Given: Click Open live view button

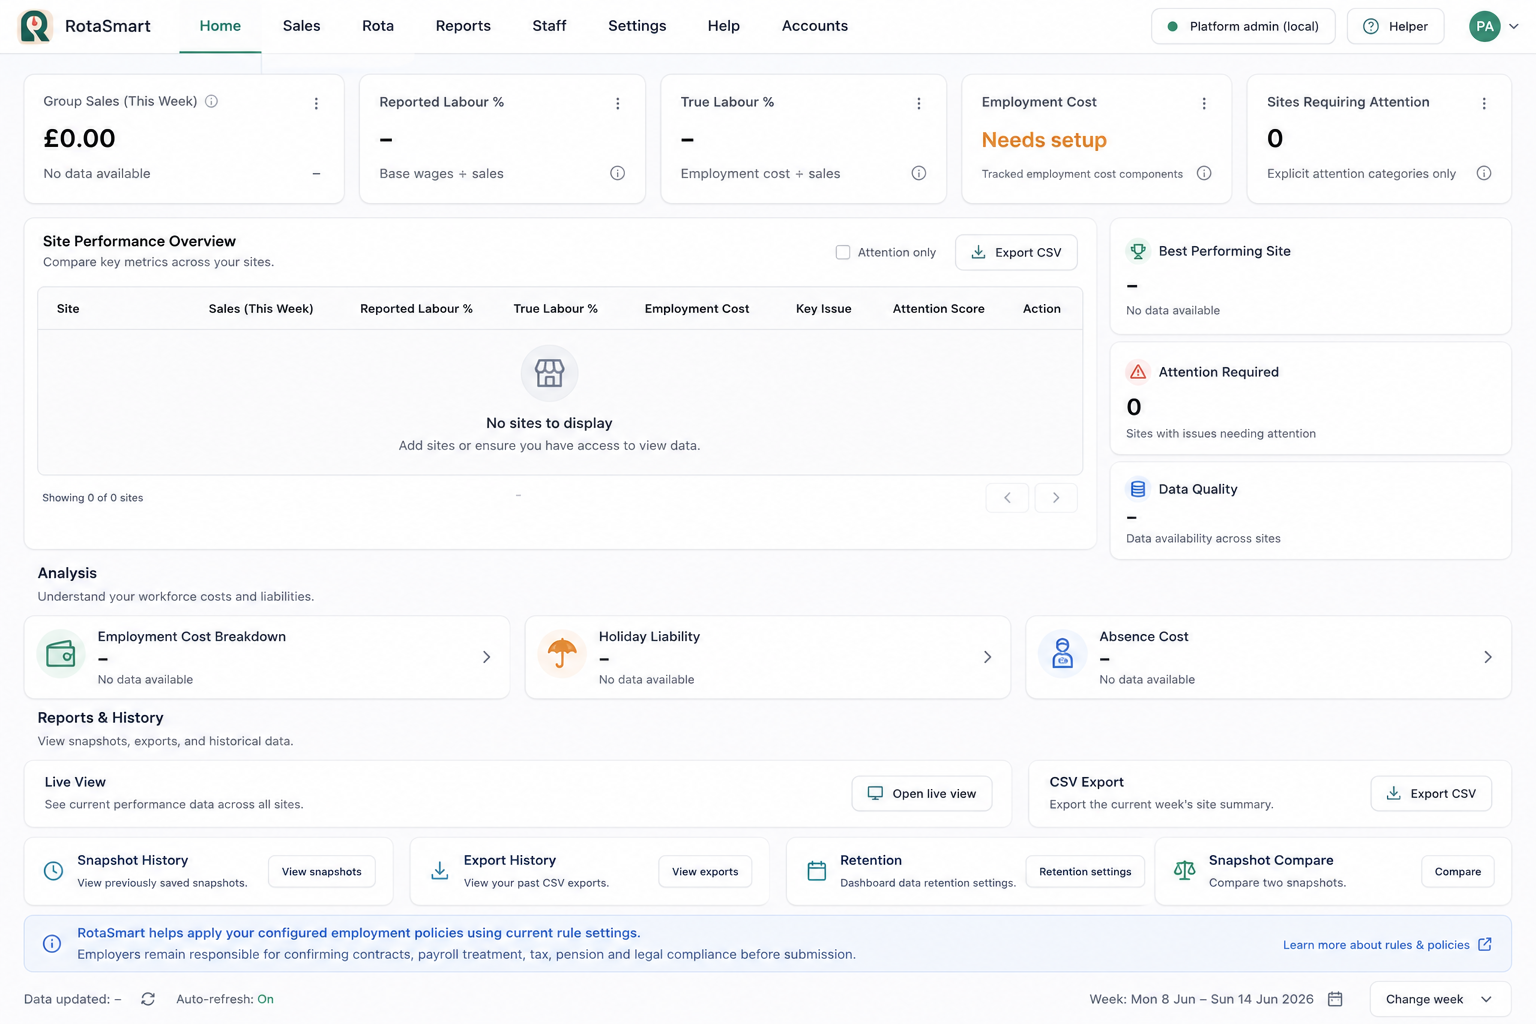Looking at the screenshot, I should pyautogui.click(x=921, y=793).
